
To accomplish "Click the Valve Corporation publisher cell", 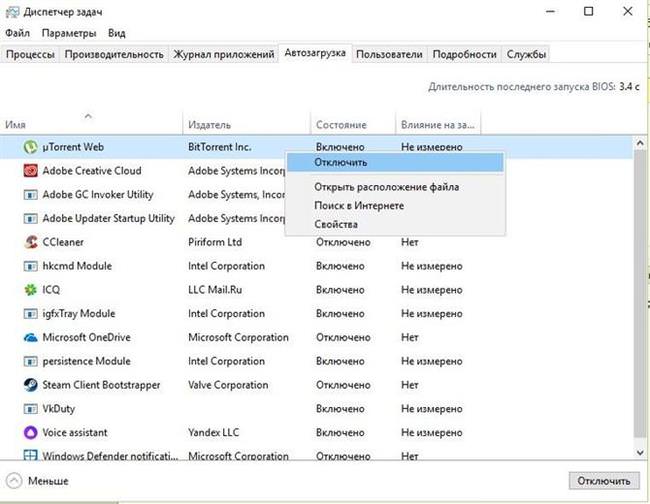I will pyautogui.click(x=228, y=385).
